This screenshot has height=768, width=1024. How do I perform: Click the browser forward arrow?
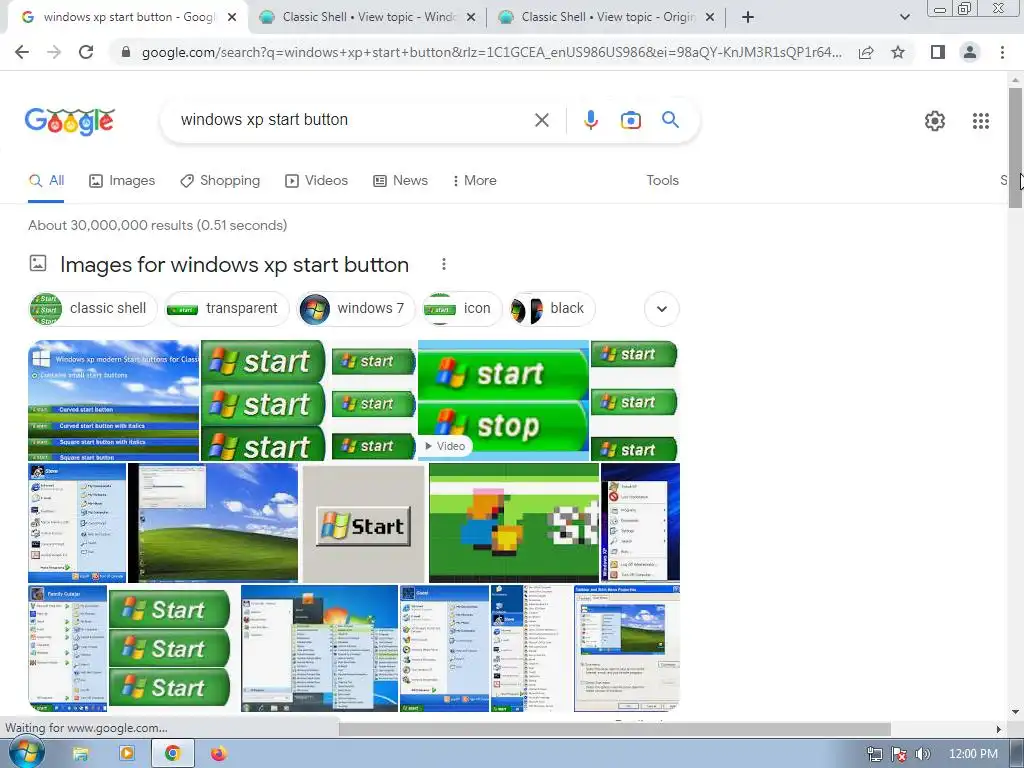point(54,52)
